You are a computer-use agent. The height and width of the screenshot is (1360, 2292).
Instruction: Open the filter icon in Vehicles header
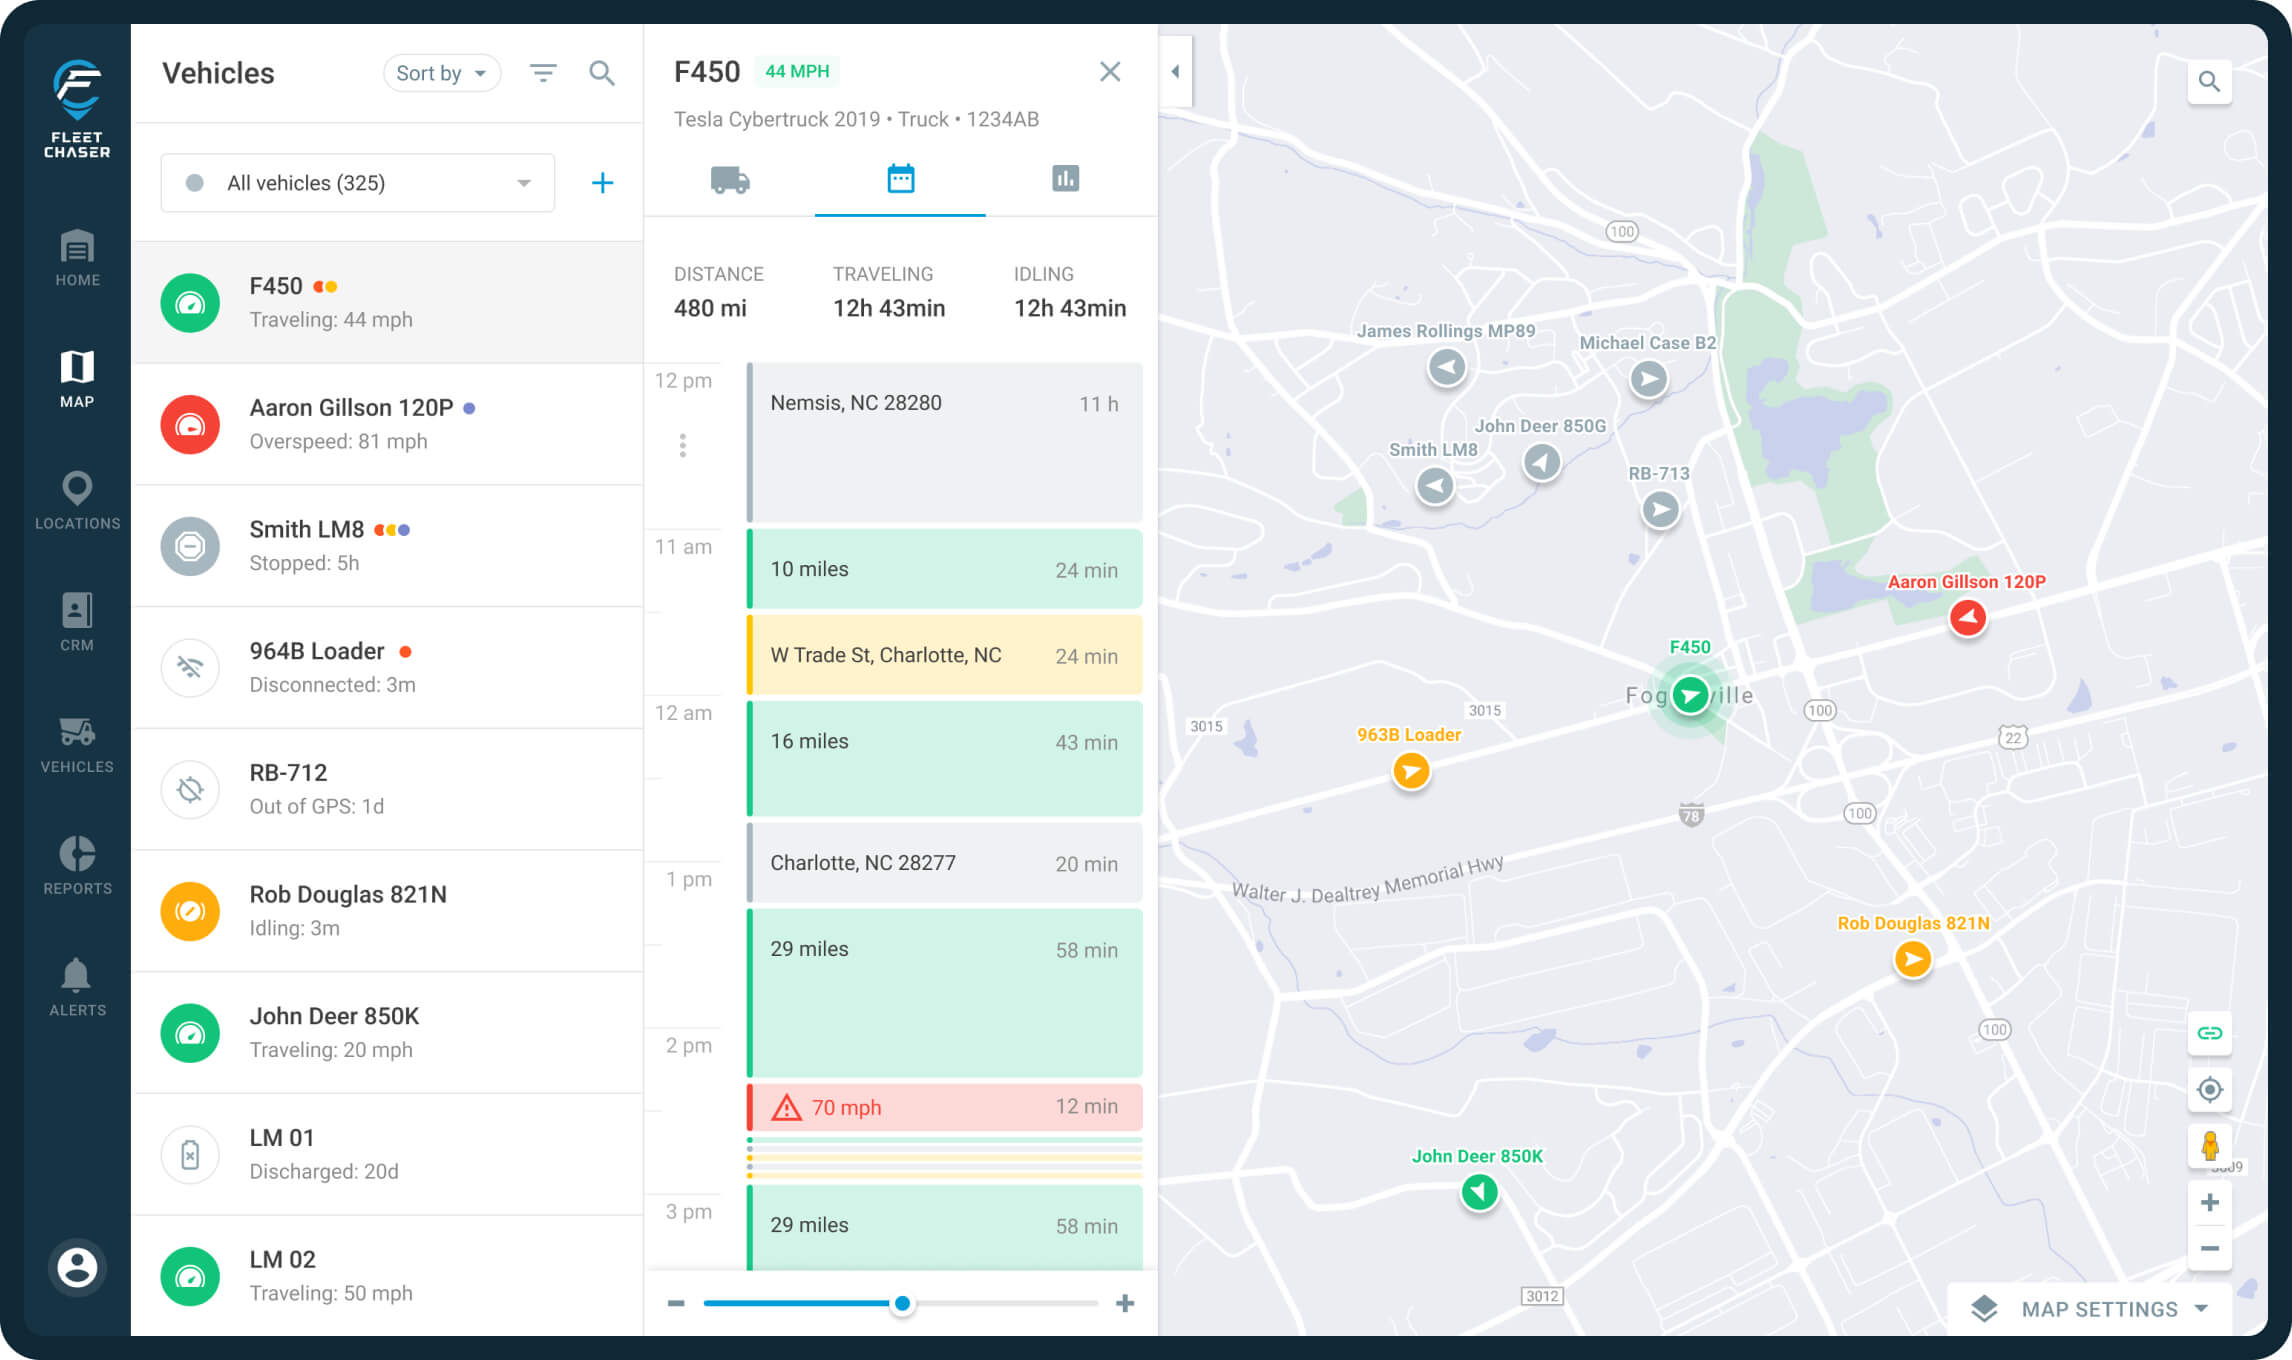click(x=543, y=73)
